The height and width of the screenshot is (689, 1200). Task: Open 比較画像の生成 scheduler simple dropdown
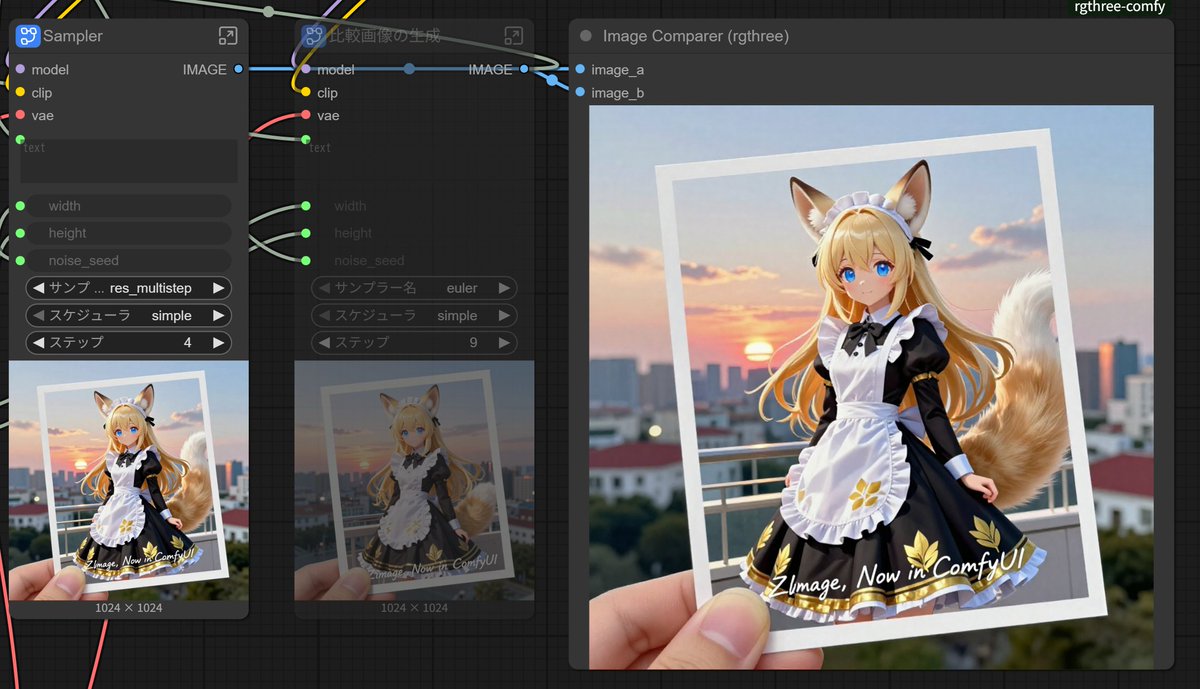[414, 316]
